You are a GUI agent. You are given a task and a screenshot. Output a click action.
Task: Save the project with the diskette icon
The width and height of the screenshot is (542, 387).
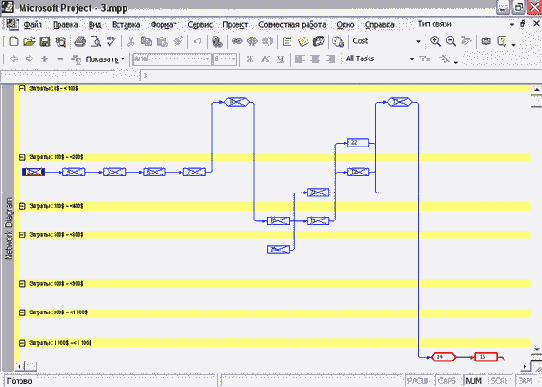click(x=45, y=42)
